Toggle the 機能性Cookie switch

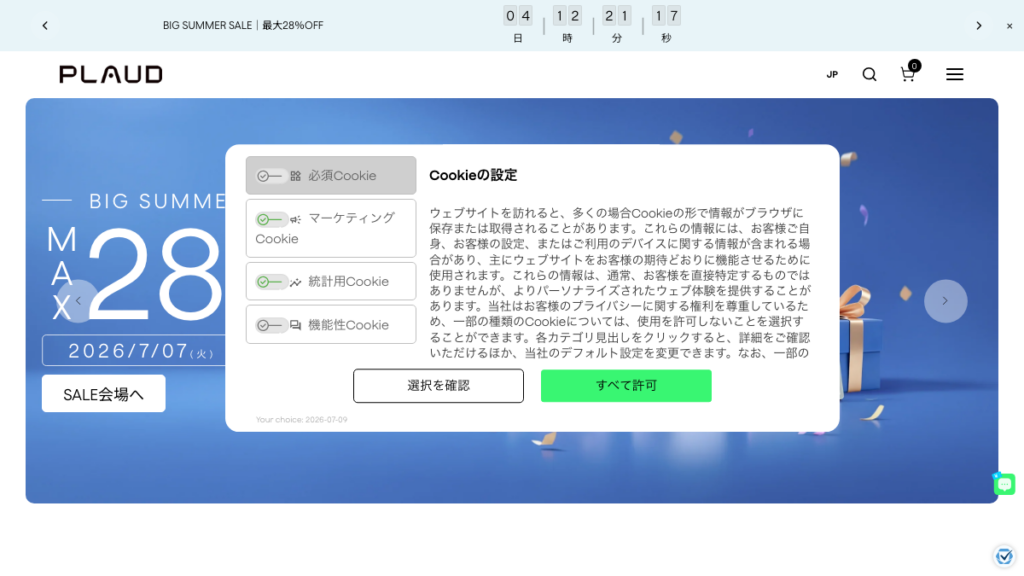(271, 325)
